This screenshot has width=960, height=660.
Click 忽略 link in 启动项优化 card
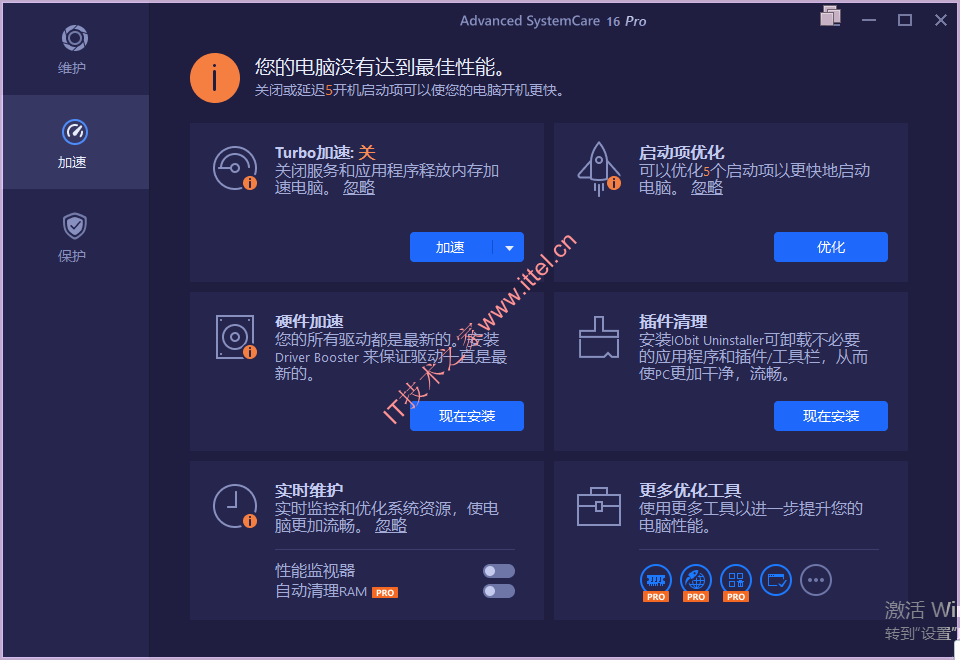(x=707, y=187)
